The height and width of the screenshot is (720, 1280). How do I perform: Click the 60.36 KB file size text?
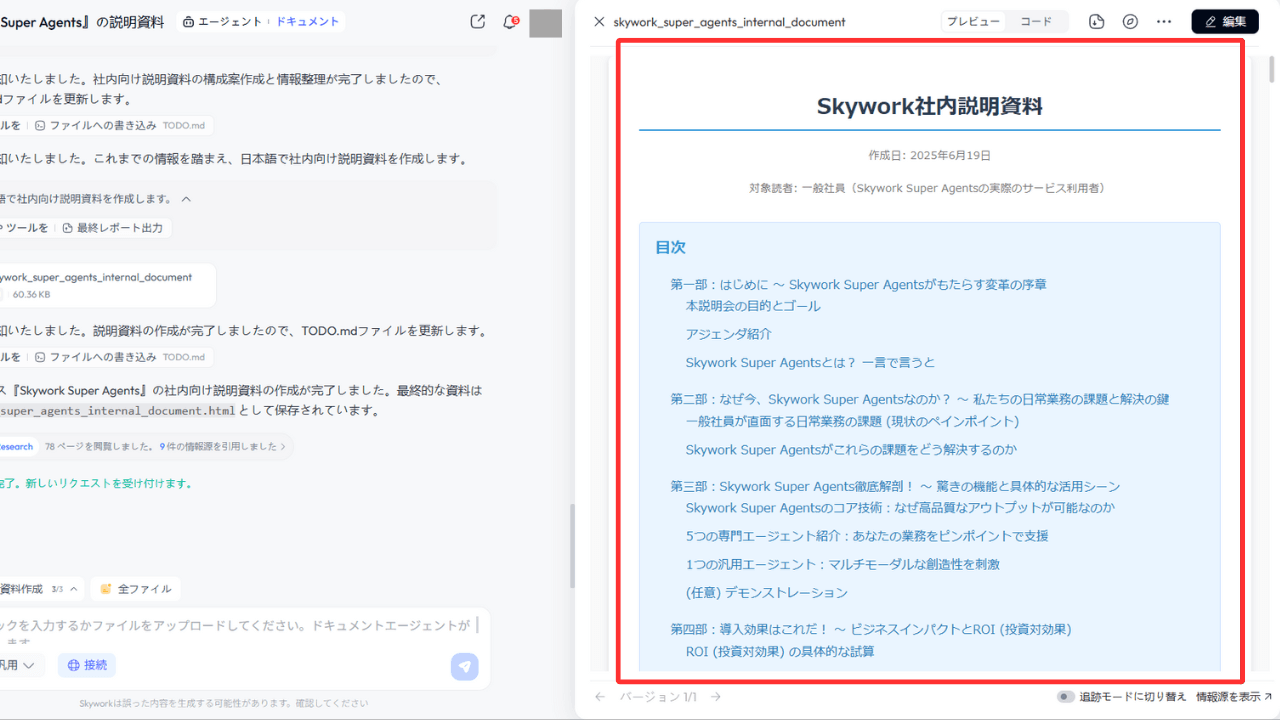31,295
